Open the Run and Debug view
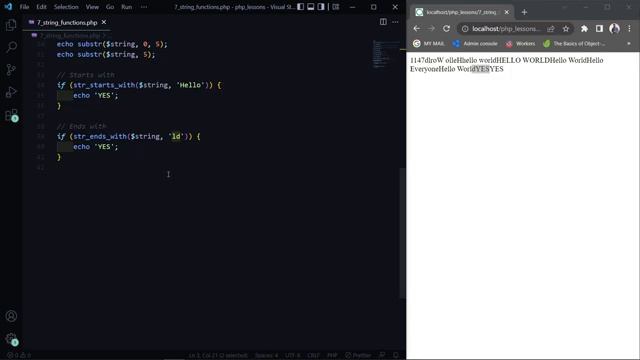Screen dimensions: 640x360 pos(11,92)
